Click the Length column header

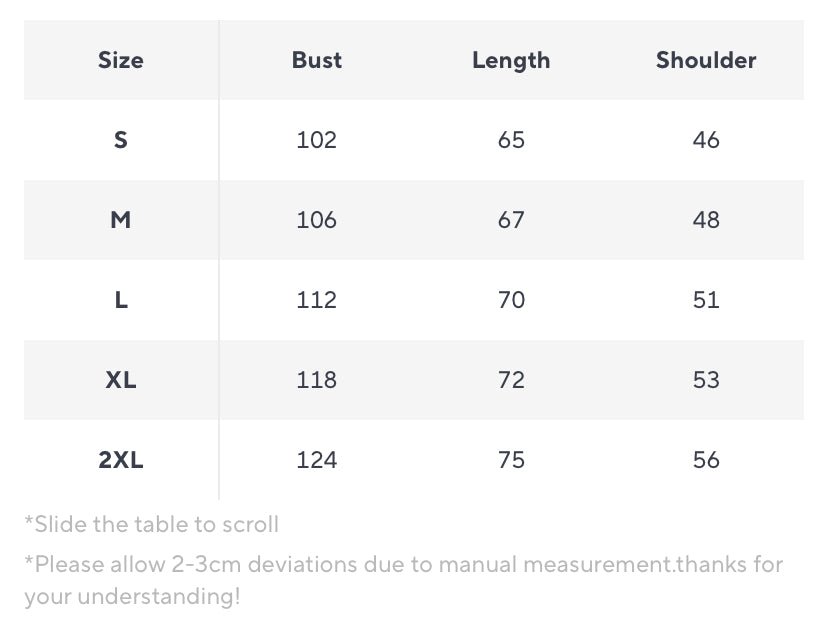click(x=511, y=61)
